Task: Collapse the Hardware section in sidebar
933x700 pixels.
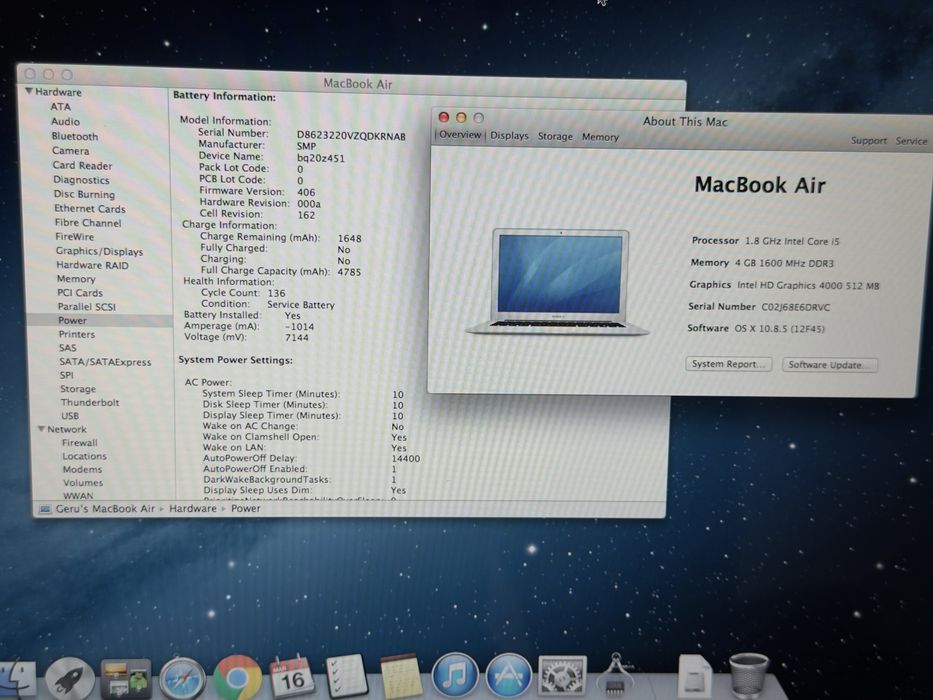Action: point(28,91)
